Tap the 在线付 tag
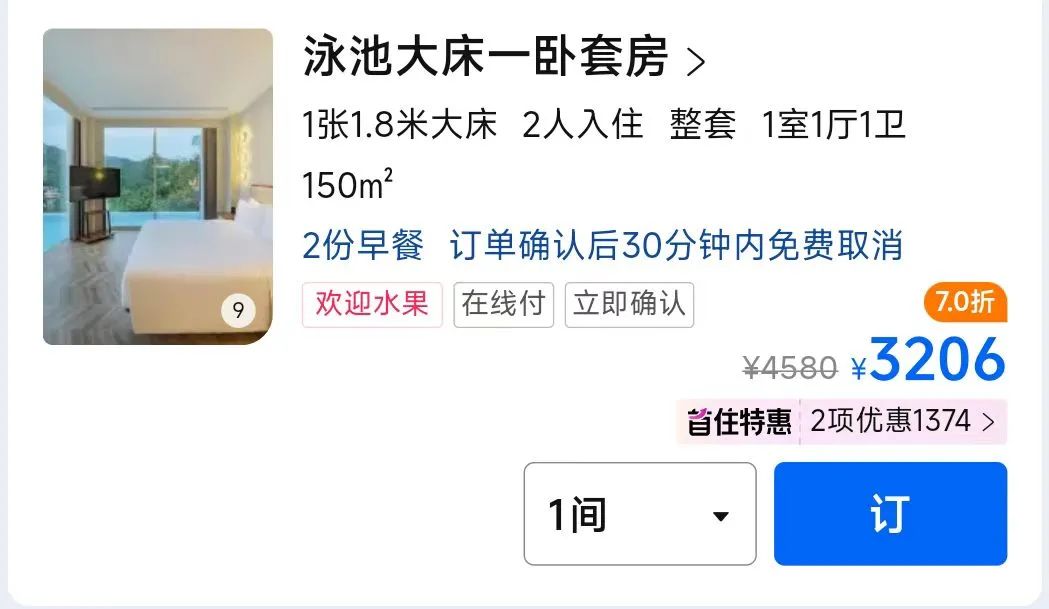 coord(503,304)
